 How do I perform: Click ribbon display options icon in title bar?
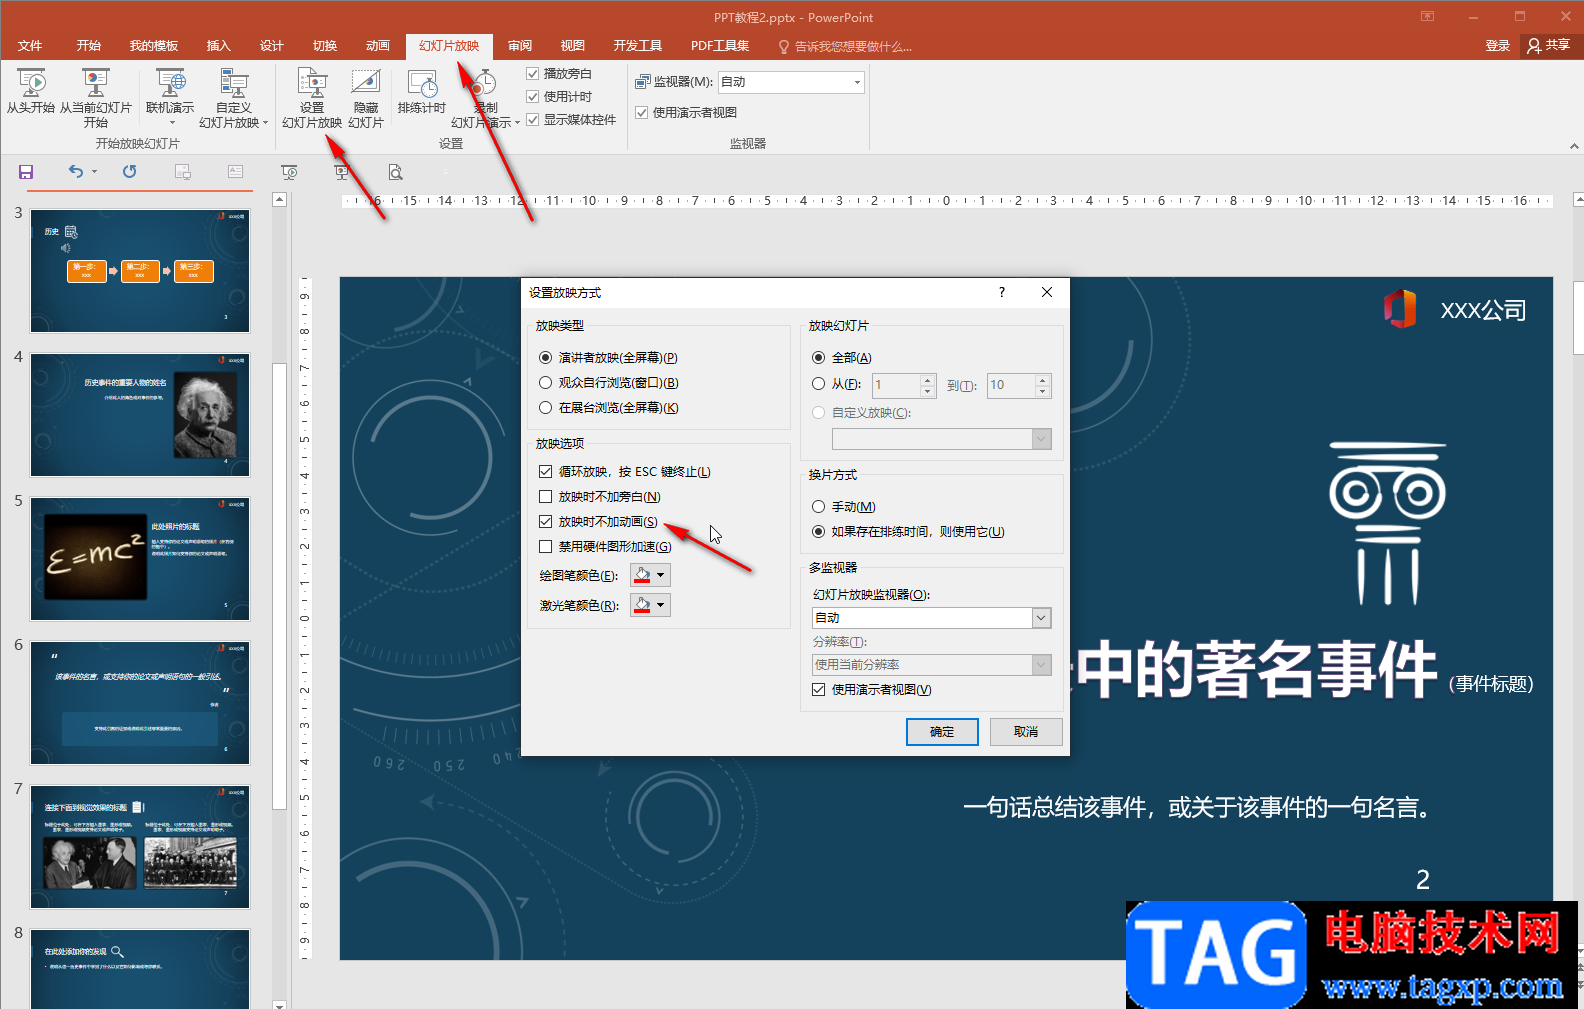(x=1427, y=16)
